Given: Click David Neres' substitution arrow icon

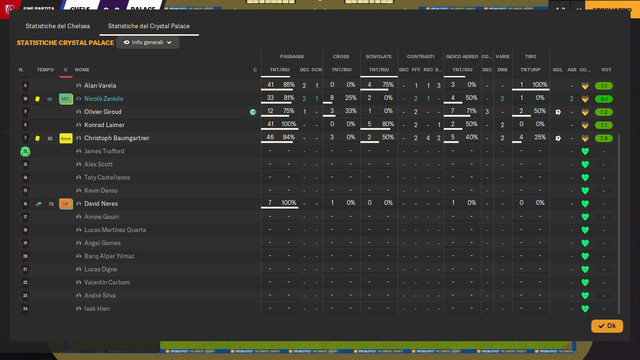Looking at the screenshot, I should [x=38, y=204].
